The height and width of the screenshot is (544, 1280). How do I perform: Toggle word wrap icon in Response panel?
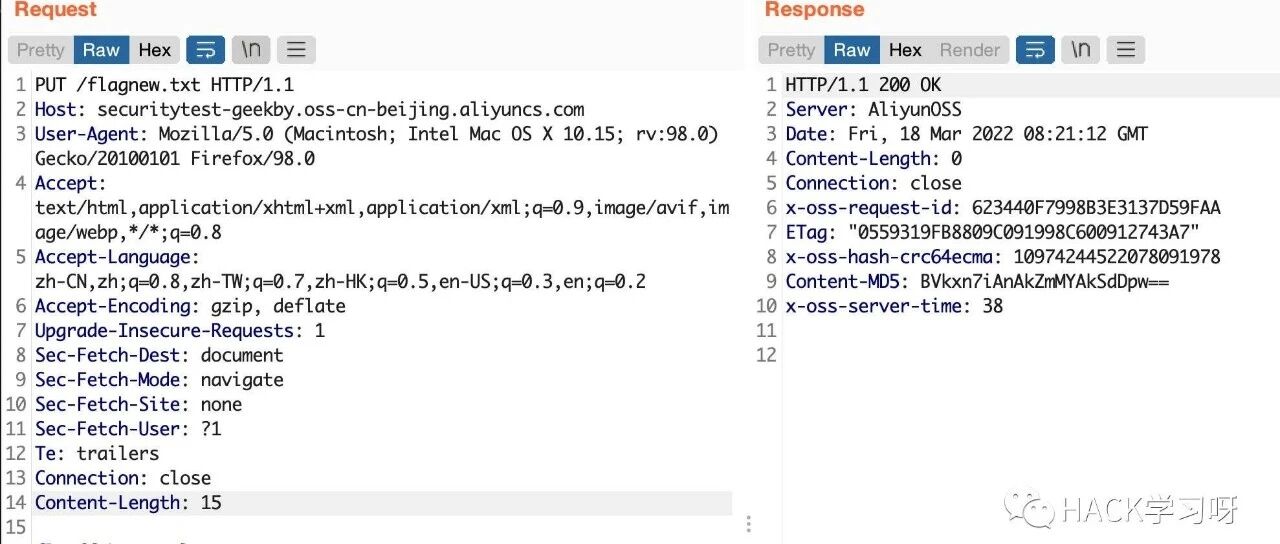[1036, 49]
